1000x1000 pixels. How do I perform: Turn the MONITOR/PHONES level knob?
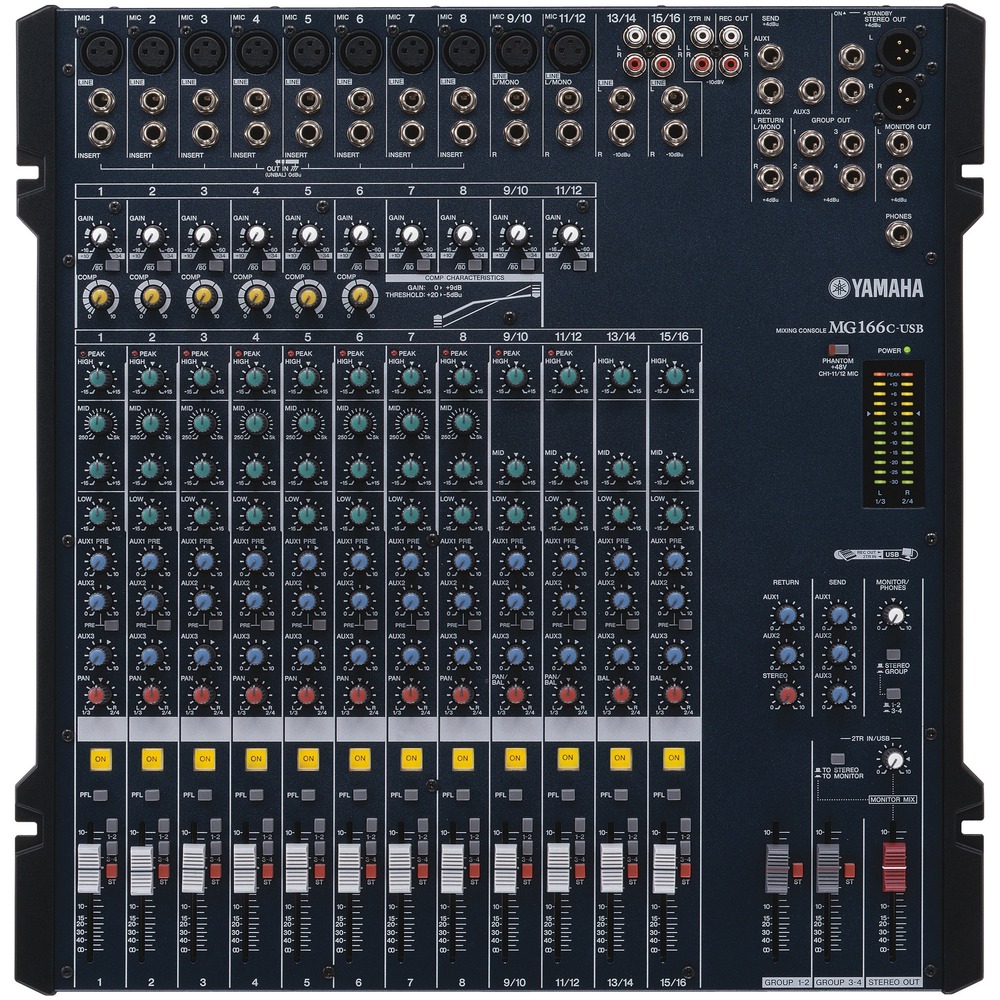[x=895, y=615]
